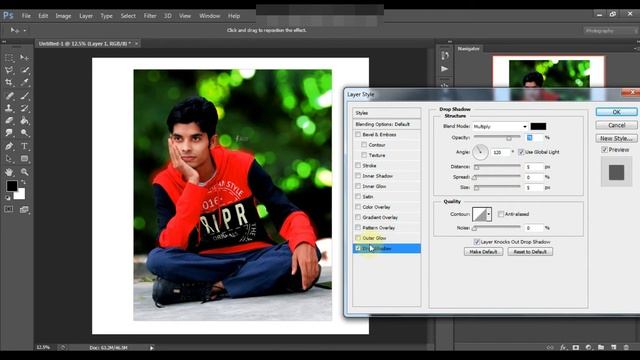Select the Path Selection tool
The image size is (640, 360).
(x=9, y=159)
